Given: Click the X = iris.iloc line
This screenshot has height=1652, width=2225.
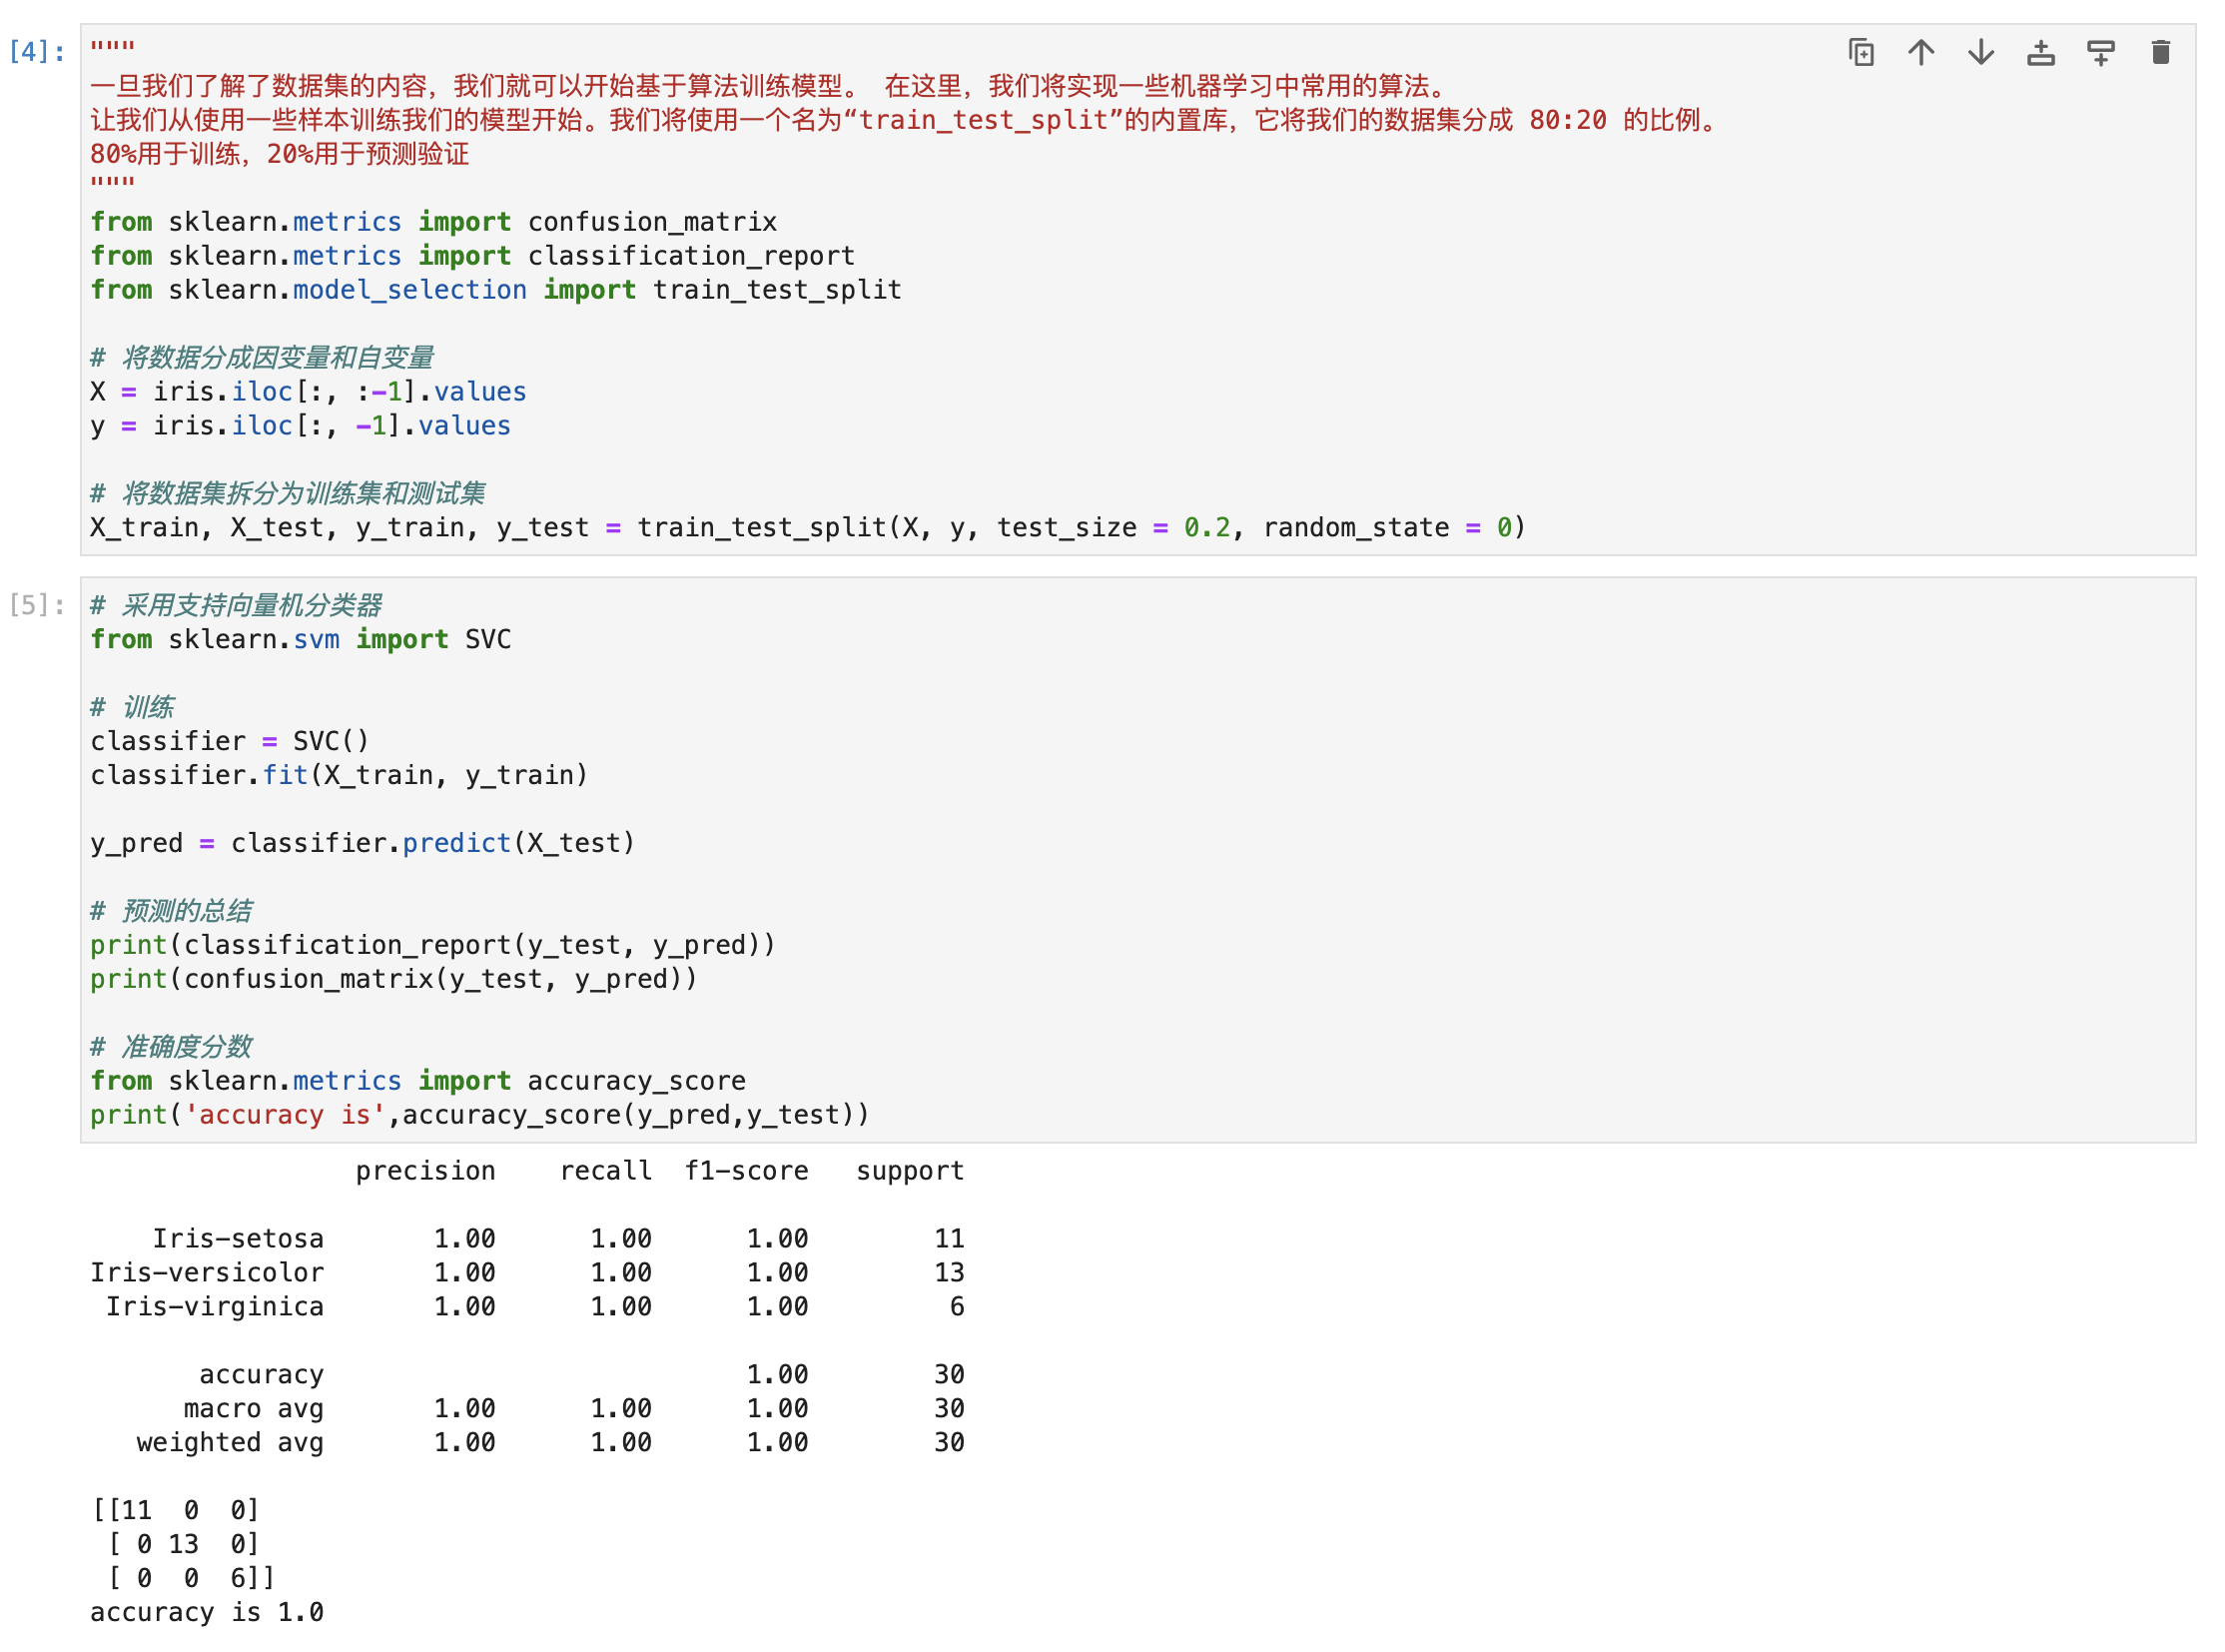Looking at the screenshot, I should pyautogui.click(x=308, y=392).
